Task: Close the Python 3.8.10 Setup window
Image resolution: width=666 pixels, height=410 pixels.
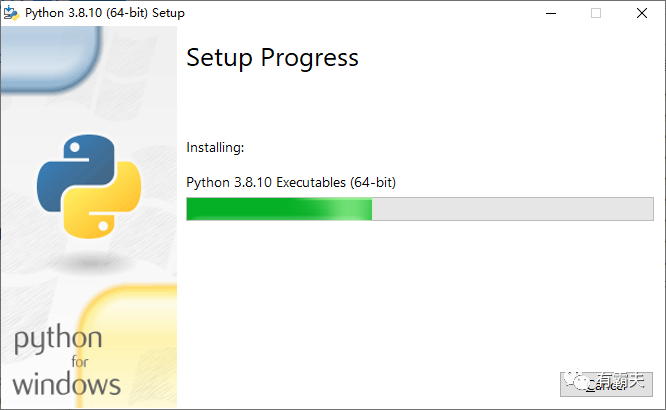Action: click(642, 13)
